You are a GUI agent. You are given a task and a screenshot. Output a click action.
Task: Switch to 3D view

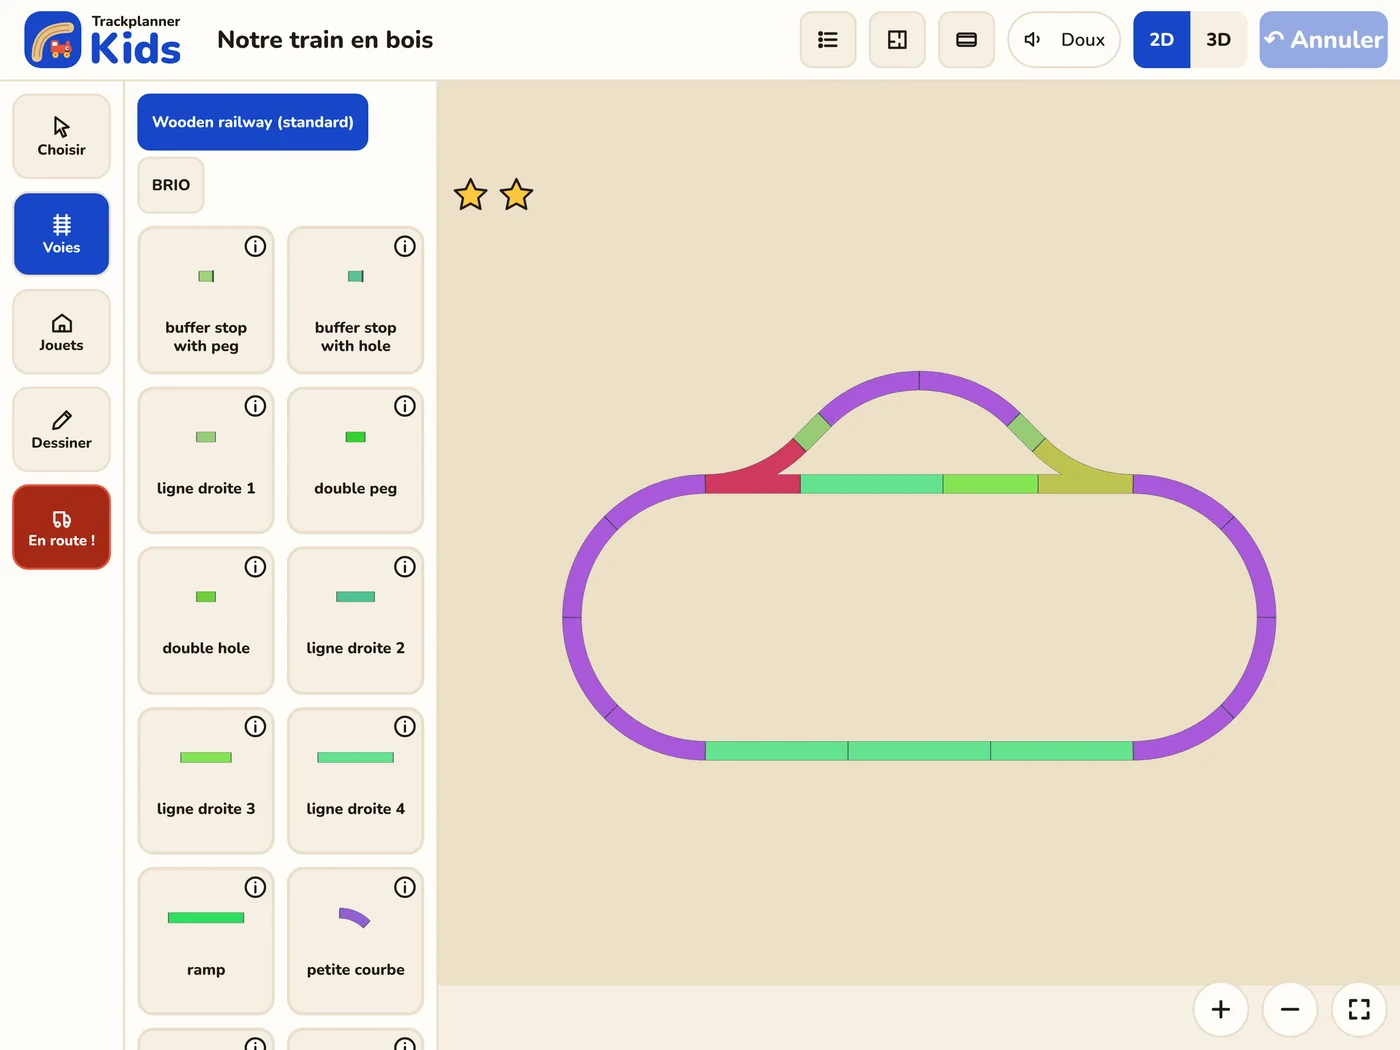tap(1218, 40)
